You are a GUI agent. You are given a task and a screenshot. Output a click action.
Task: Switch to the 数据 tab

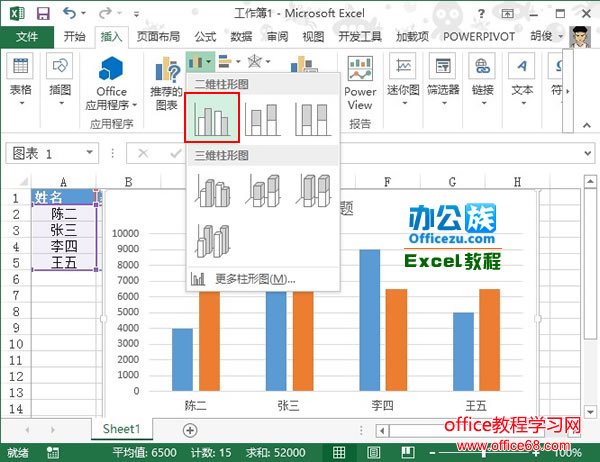point(241,37)
